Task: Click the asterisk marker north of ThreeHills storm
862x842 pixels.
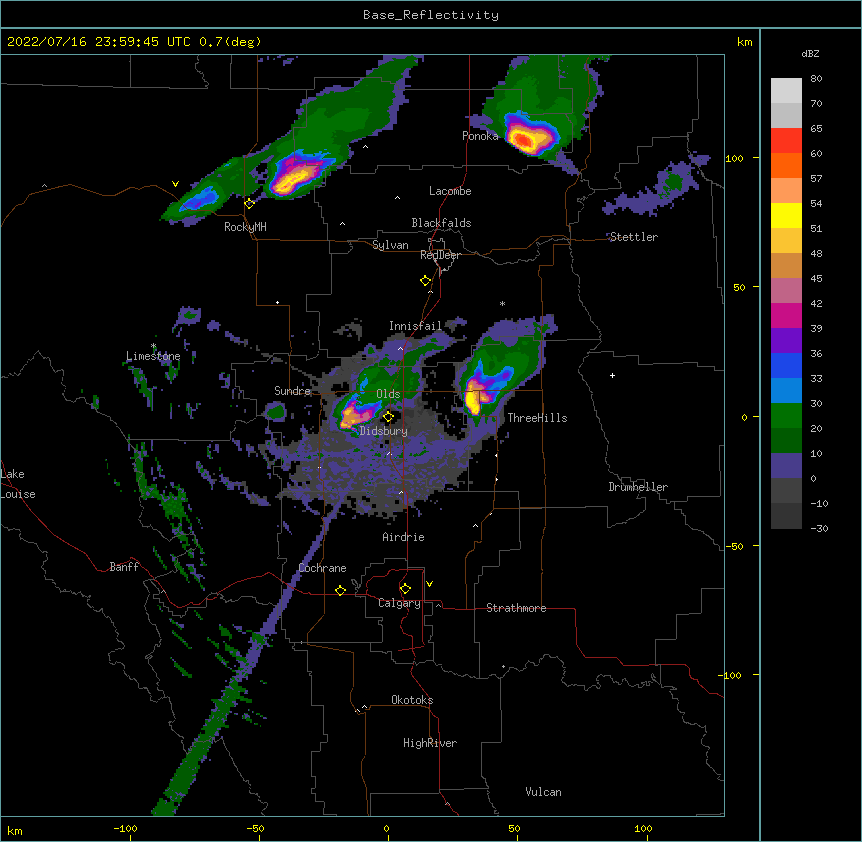Action: coord(502,304)
